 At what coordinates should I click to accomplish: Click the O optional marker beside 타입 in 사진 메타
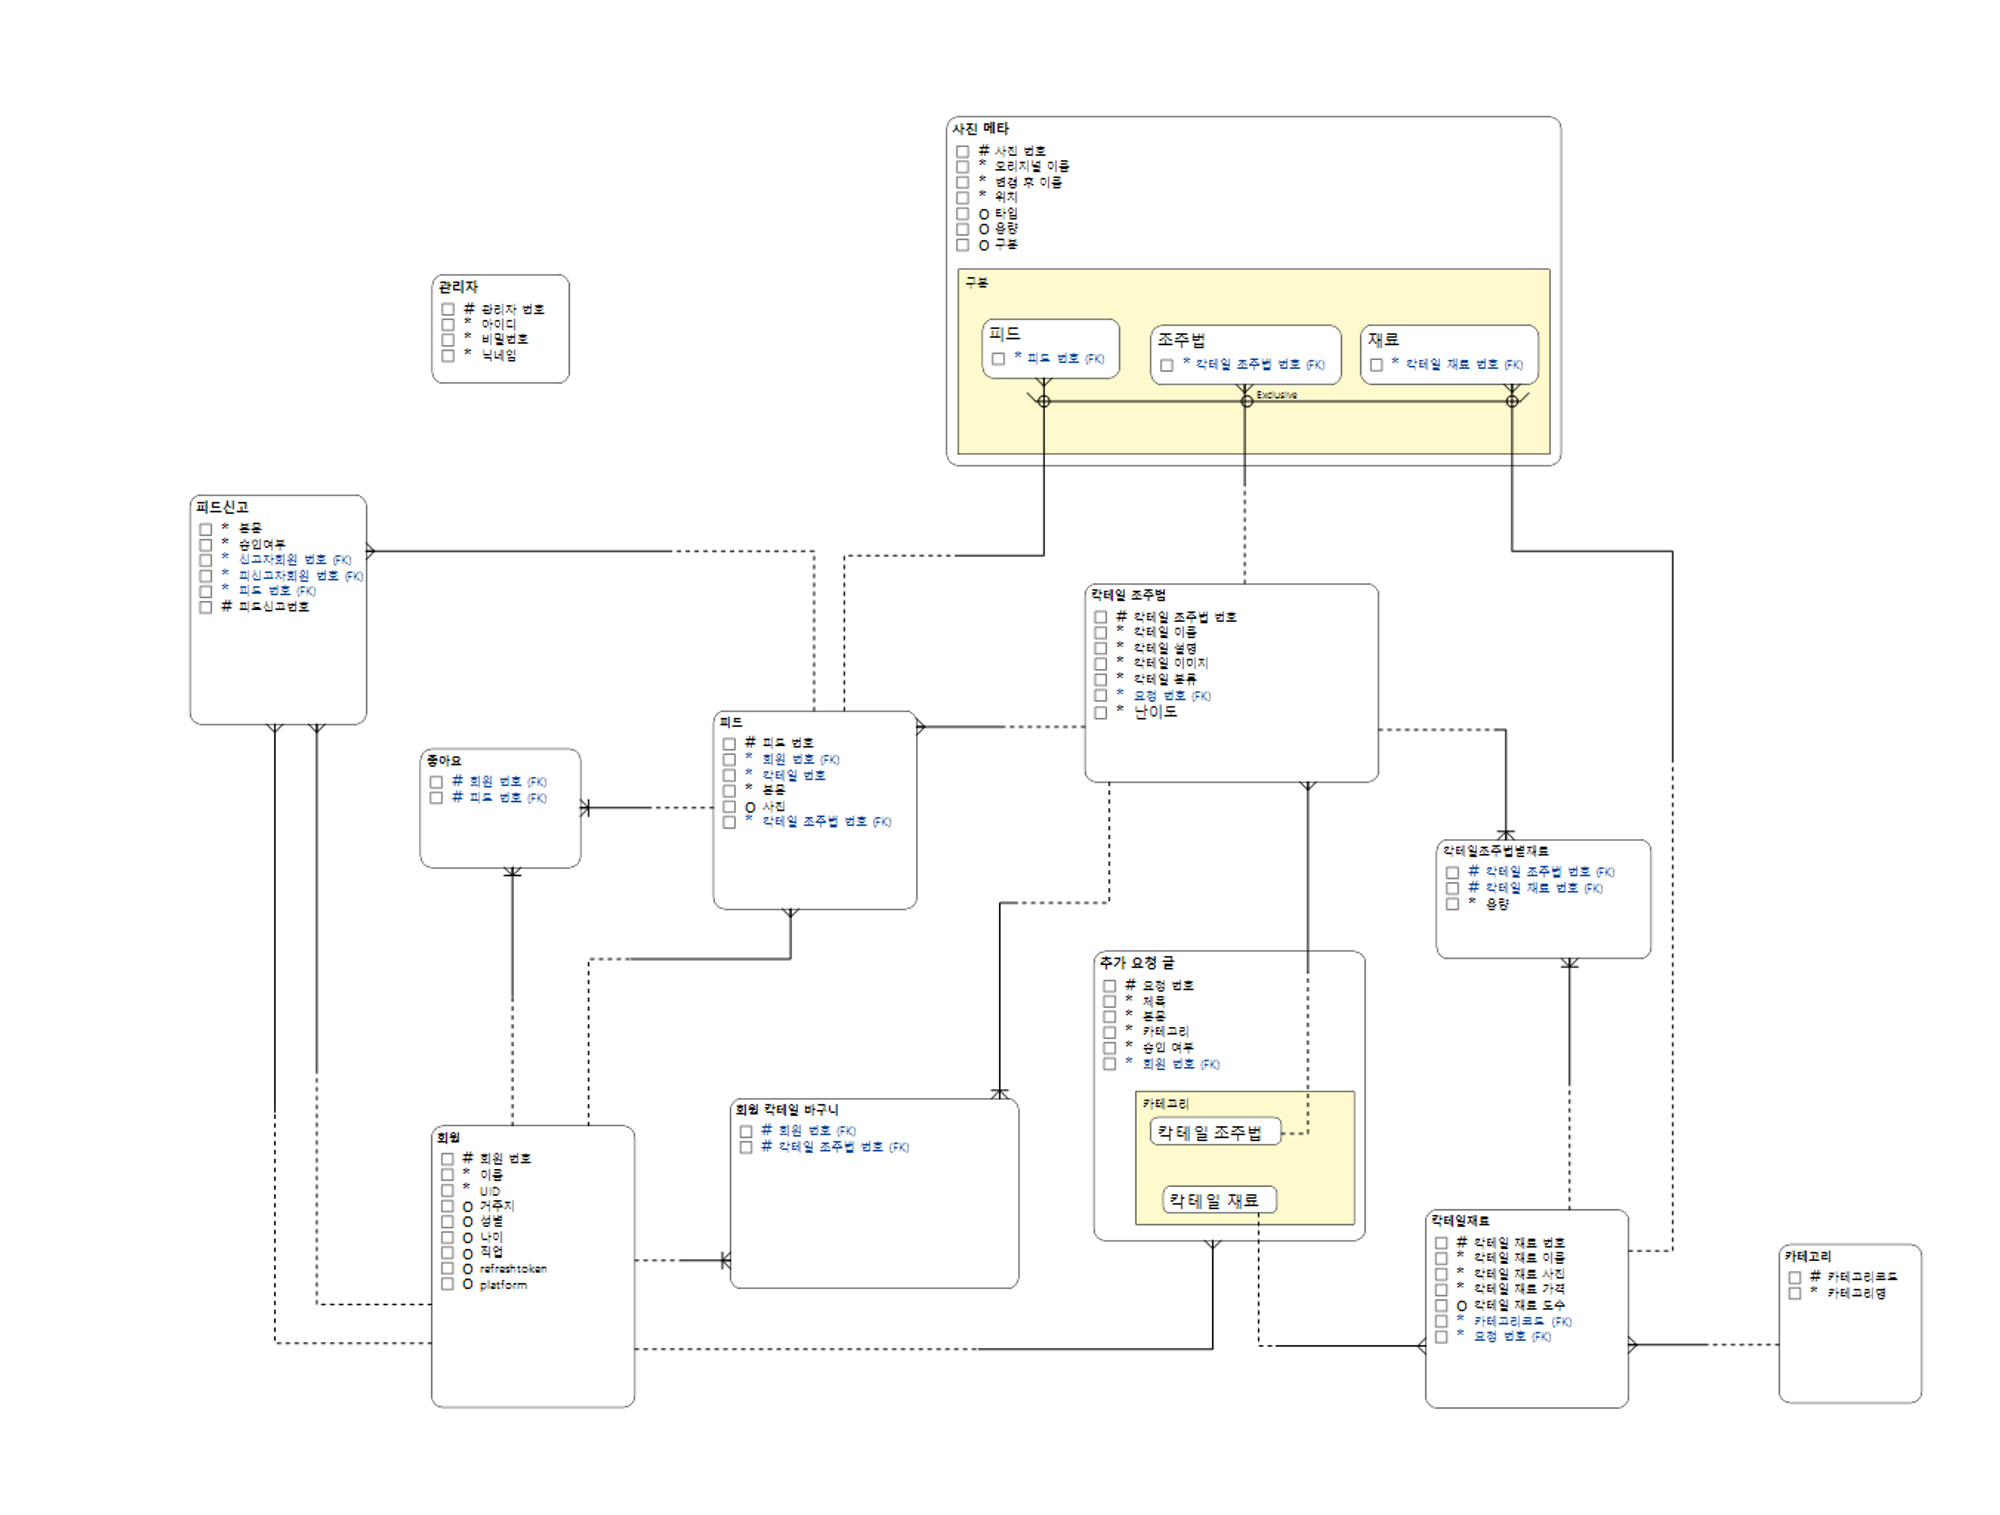click(982, 214)
